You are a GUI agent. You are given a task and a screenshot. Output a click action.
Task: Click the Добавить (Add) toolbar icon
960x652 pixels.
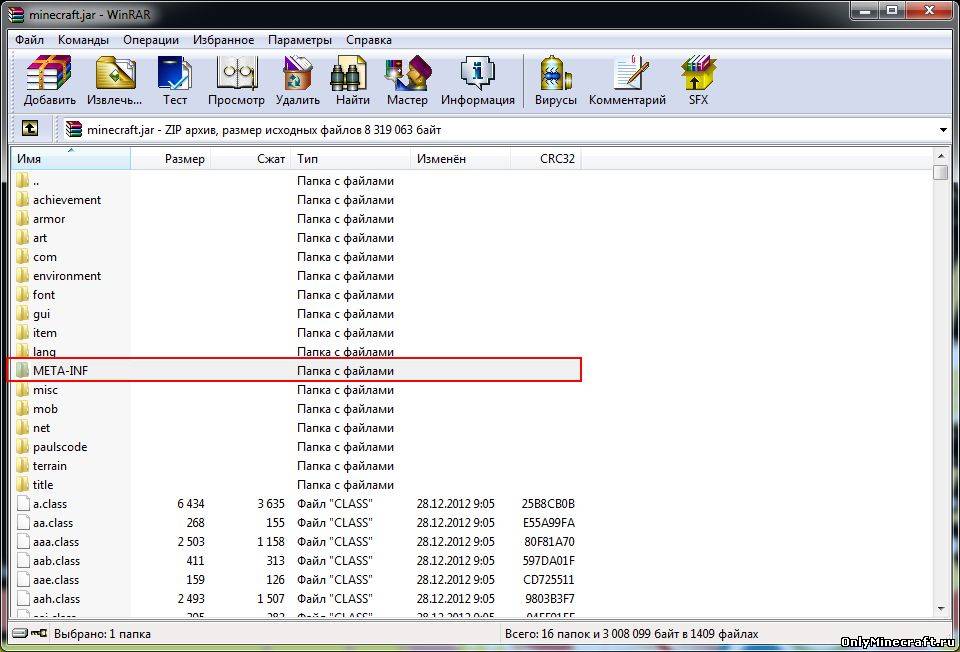[50, 80]
